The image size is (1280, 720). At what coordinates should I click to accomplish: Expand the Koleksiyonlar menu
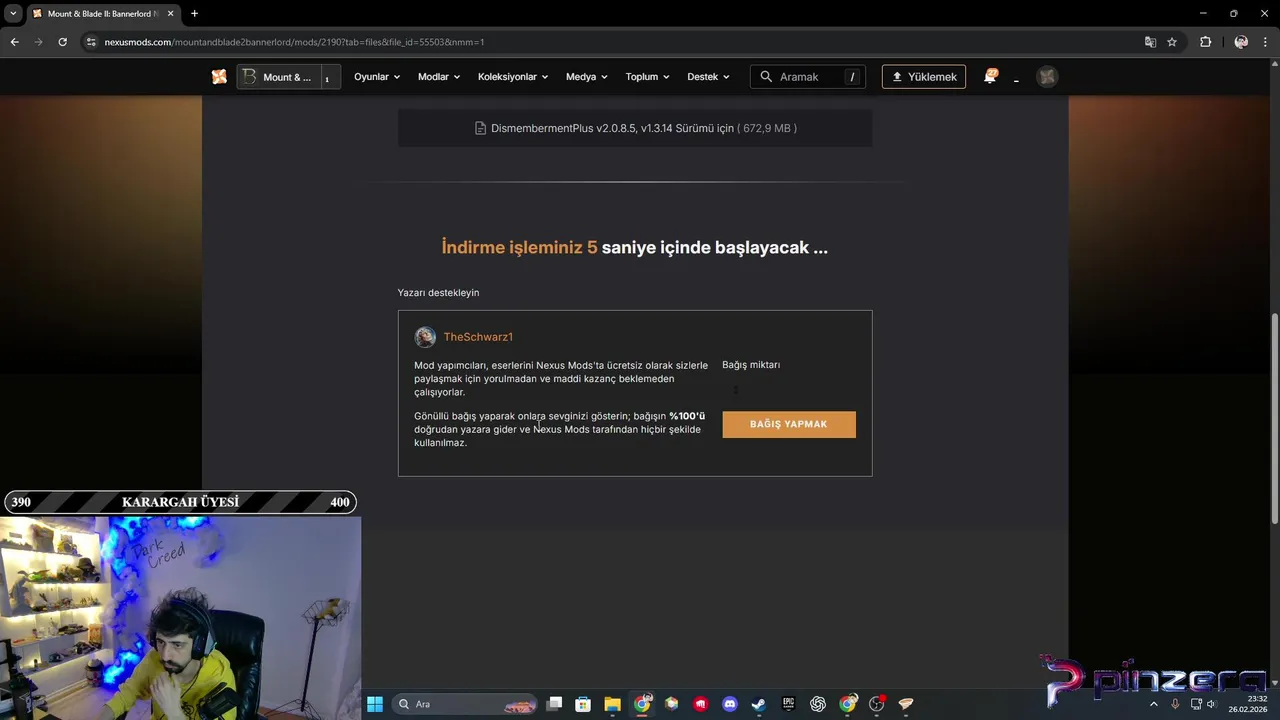tap(513, 77)
